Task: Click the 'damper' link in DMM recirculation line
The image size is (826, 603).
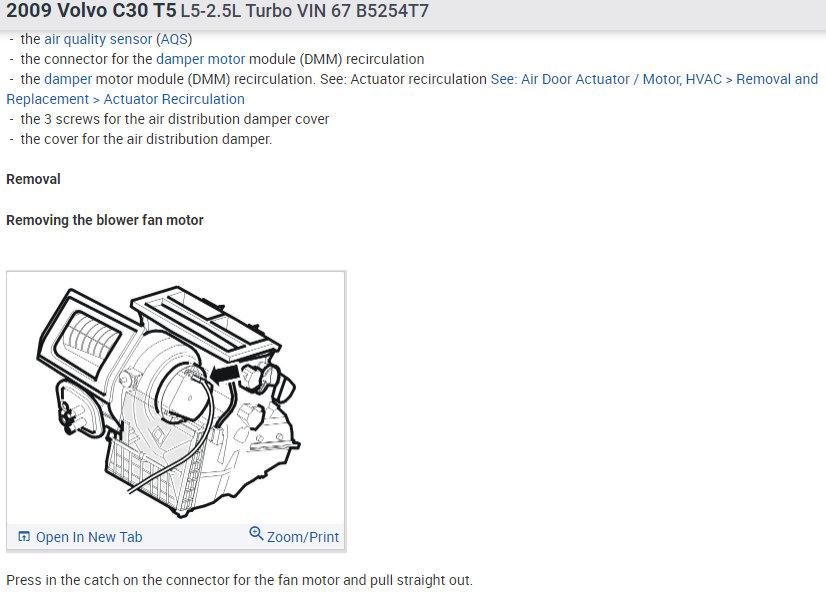Action: (68, 79)
